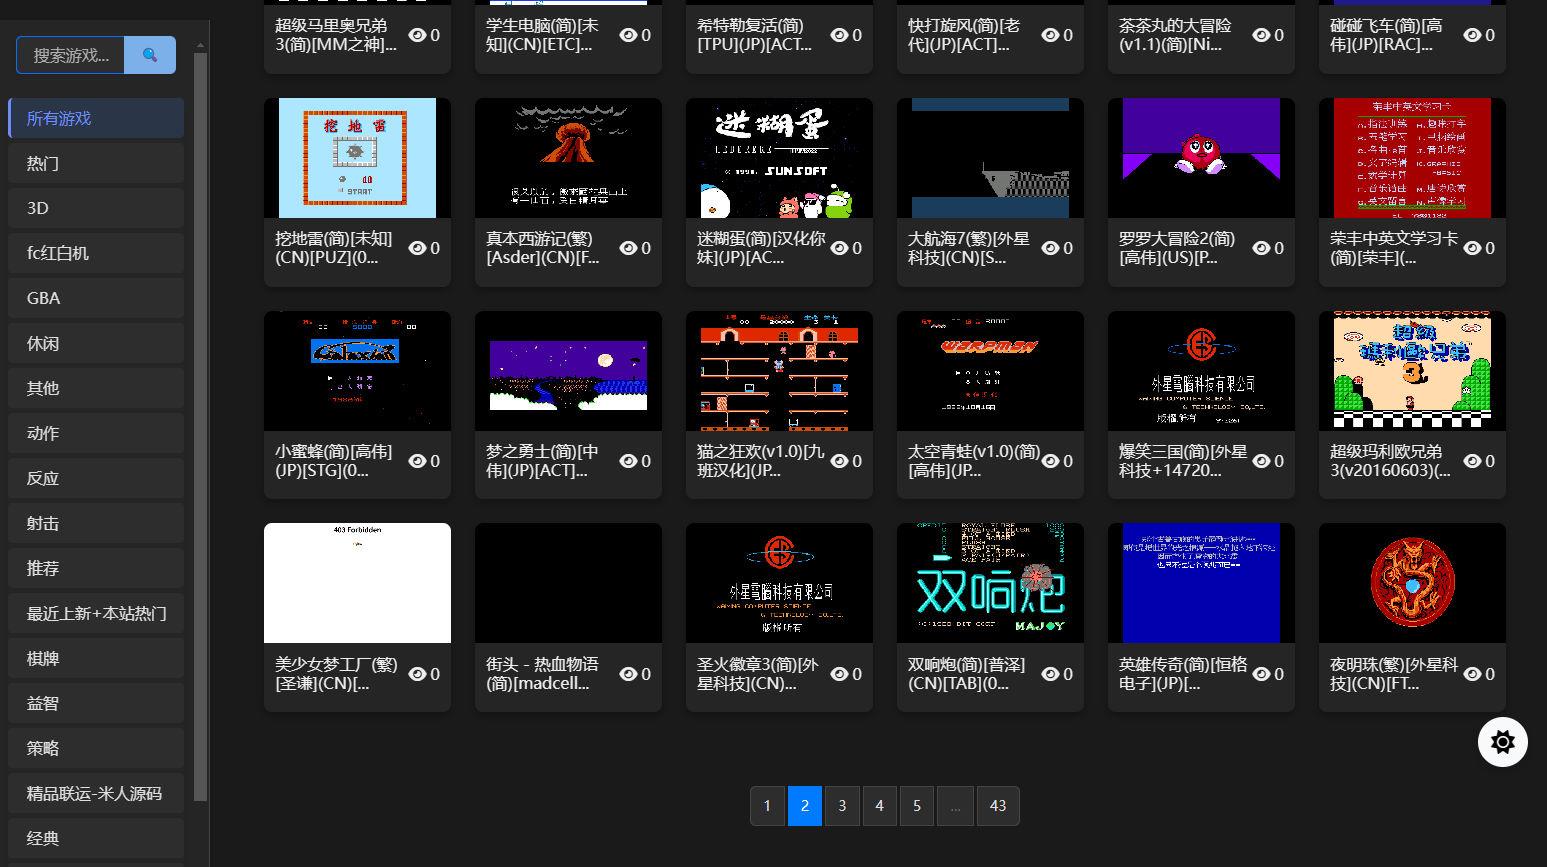Image resolution: width=1547 pixels, height=867 pixels.
Task: Click eye icon on 罗罗大冒险2 card
Action: pos(1261,248)
